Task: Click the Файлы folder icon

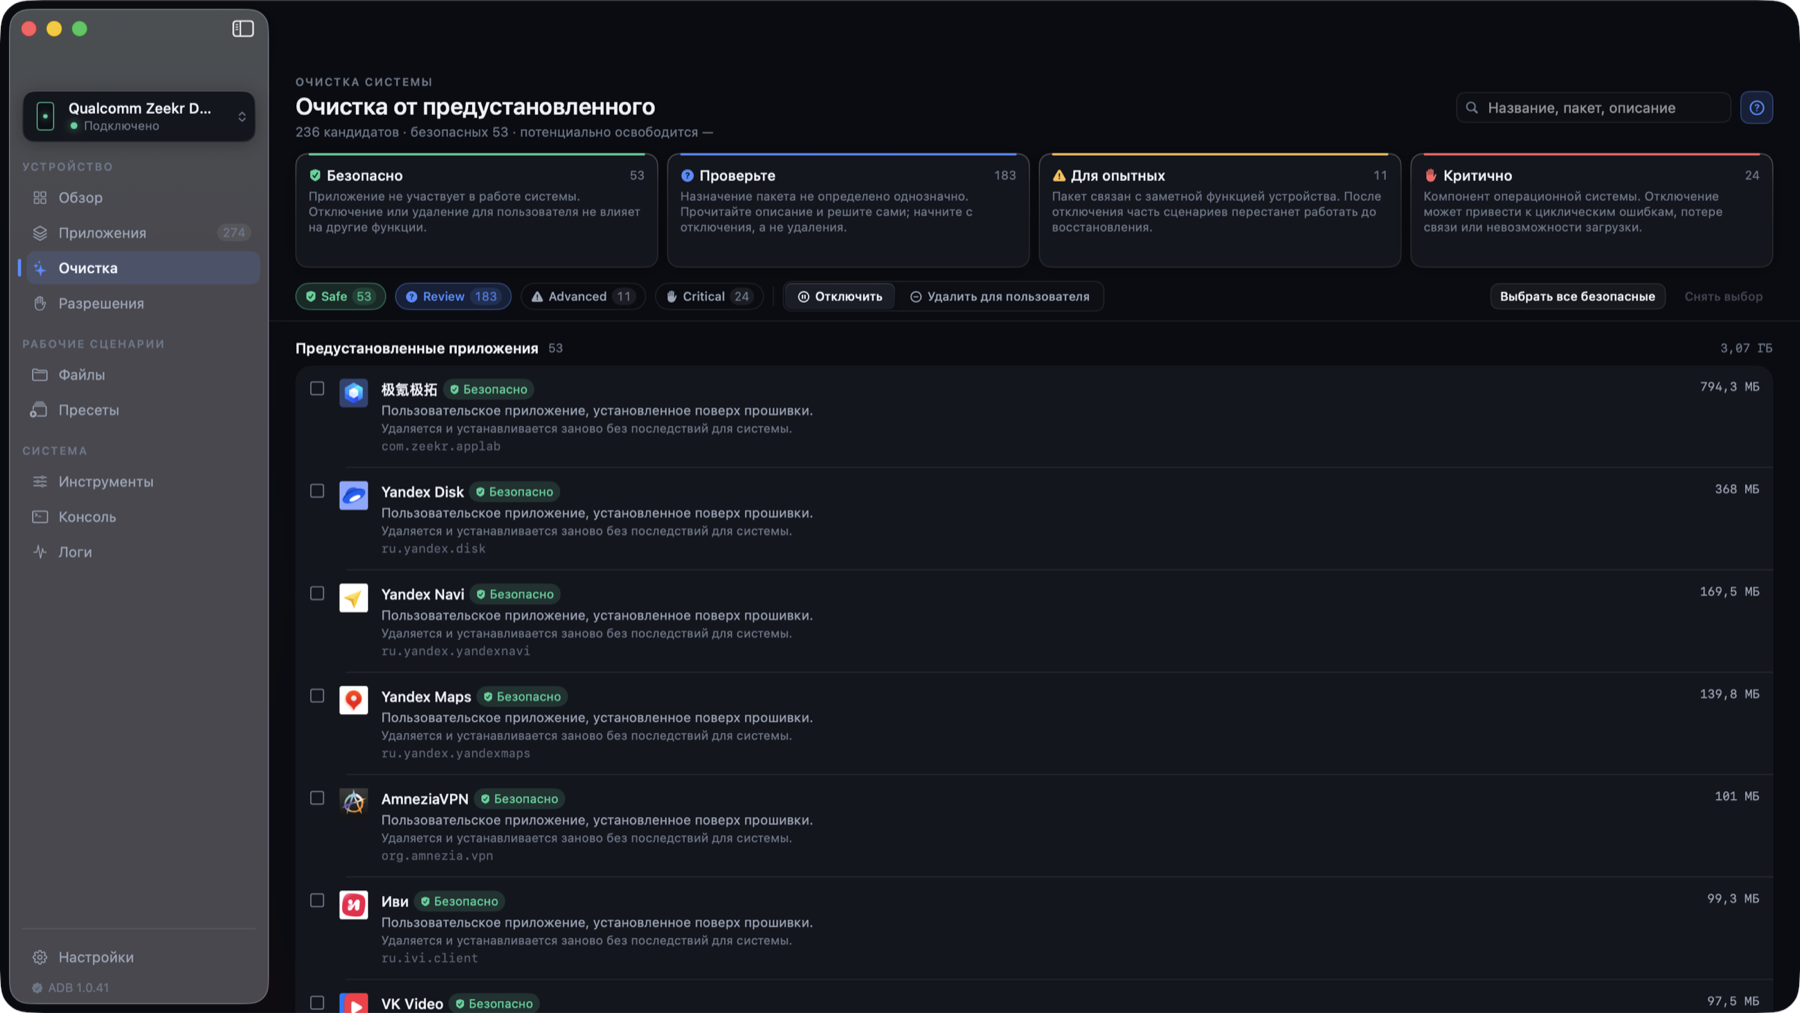Action: 40,375
